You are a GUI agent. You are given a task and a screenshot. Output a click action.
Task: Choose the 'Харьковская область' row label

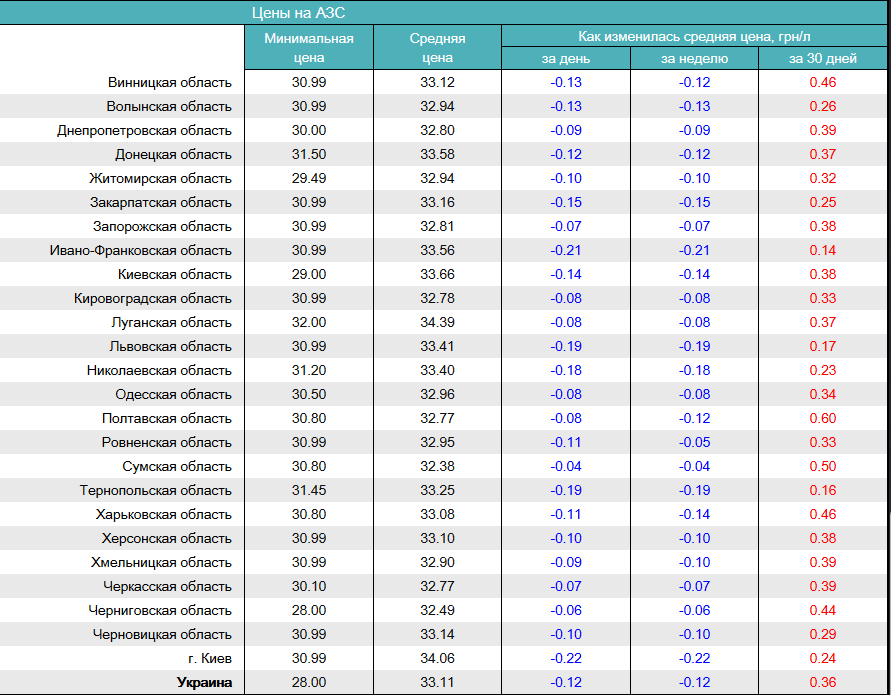coord(164,514)
